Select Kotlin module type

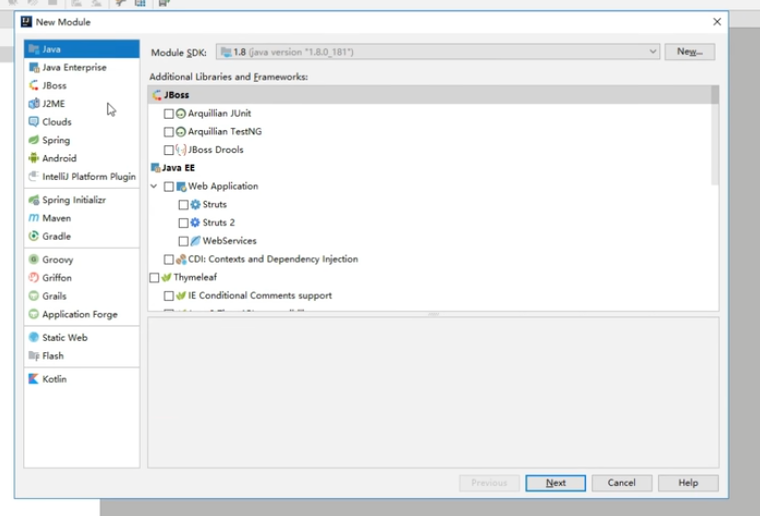click(x=81, y=379)
